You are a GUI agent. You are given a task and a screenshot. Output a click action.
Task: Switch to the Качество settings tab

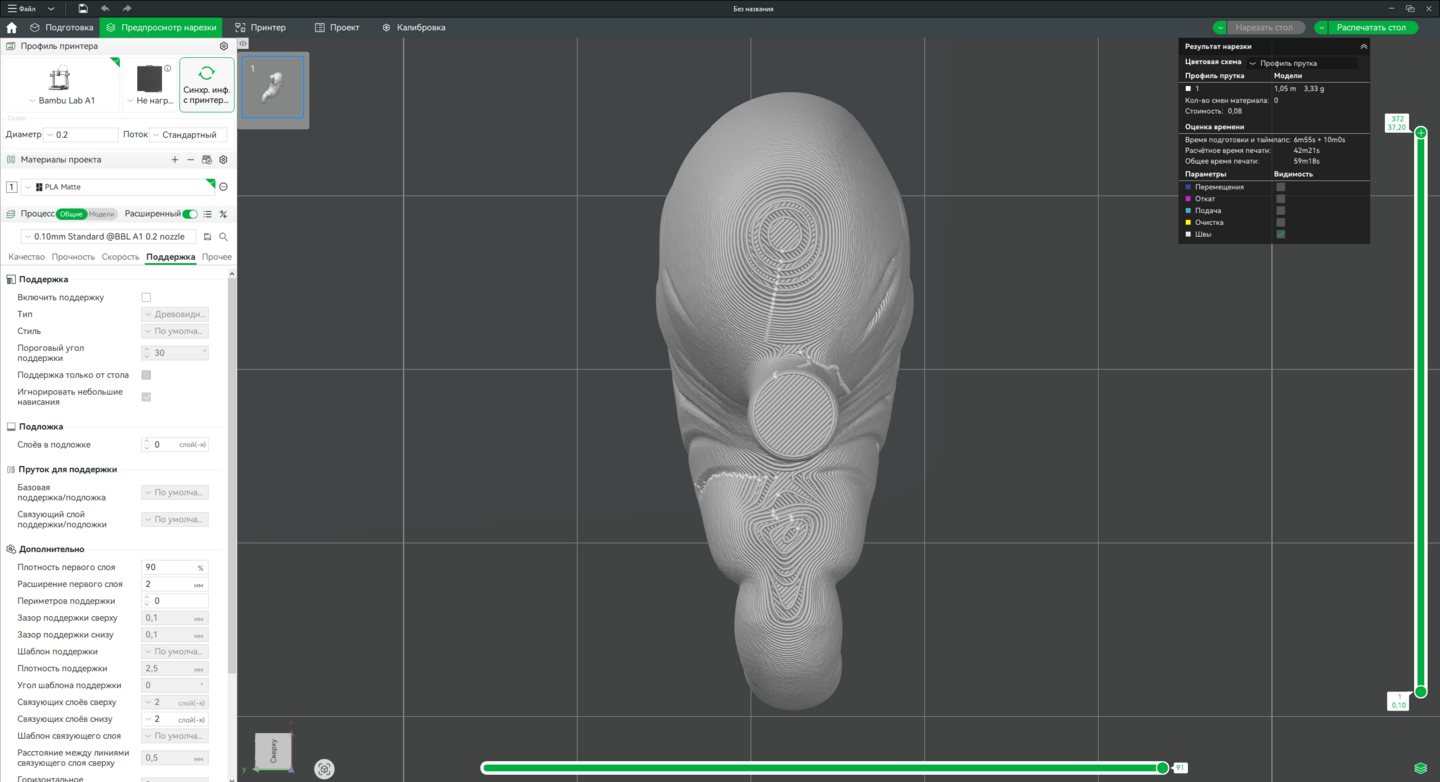coord(26,257)
